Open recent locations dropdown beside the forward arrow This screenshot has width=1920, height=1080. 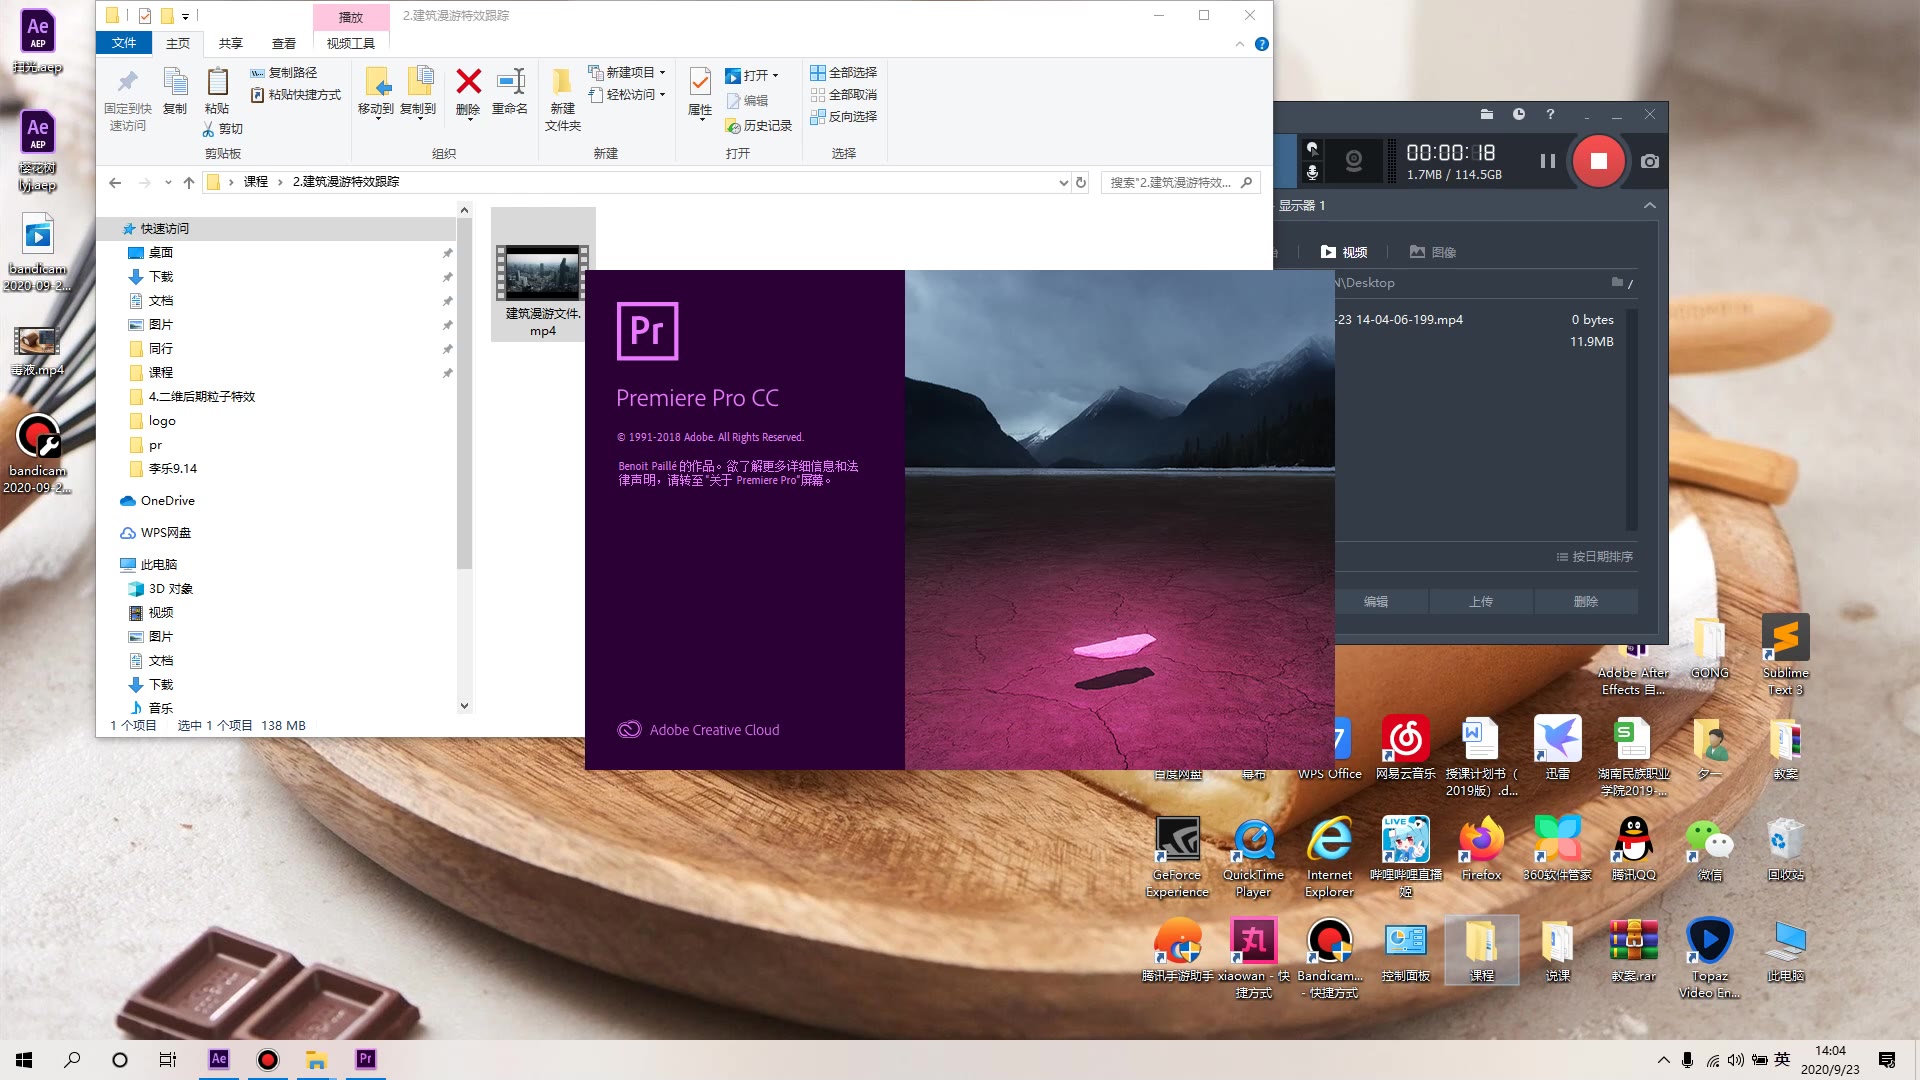coord(168,182)
